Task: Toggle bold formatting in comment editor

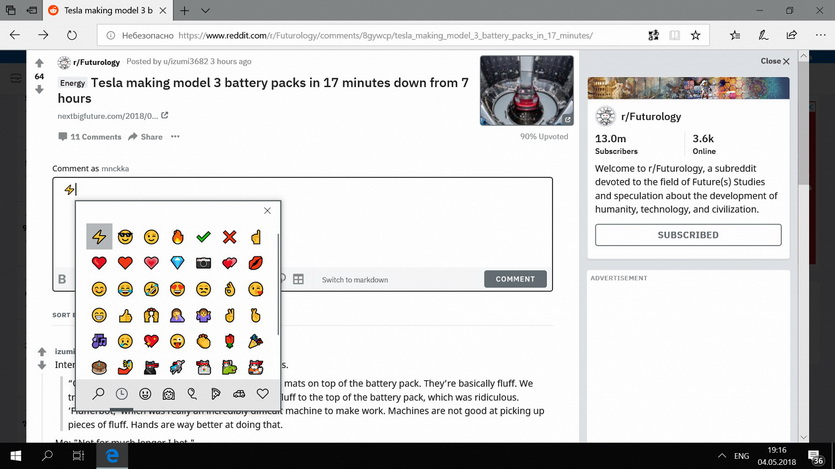Action: [x=62, y=279]
